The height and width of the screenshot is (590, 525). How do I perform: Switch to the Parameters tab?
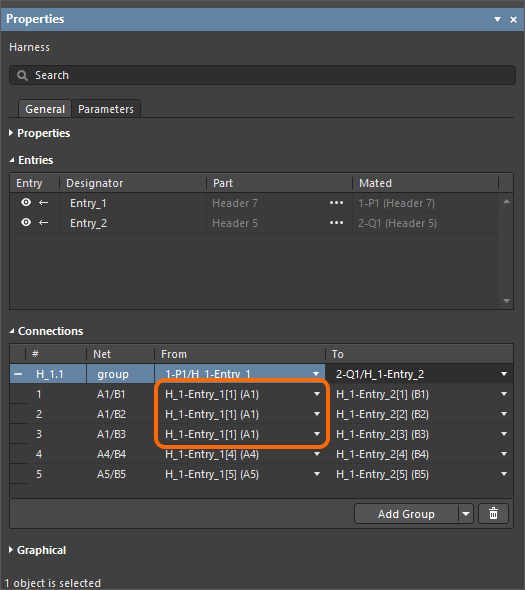point(106,109)
